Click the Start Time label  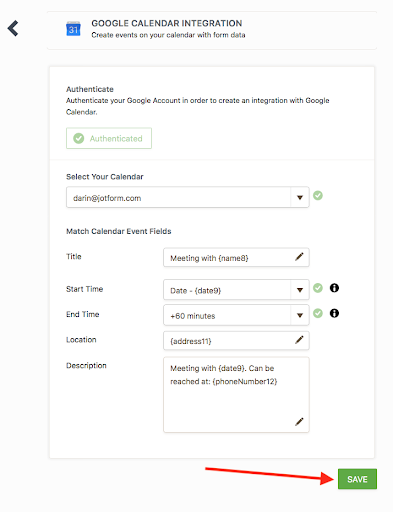tap(84, 289)
